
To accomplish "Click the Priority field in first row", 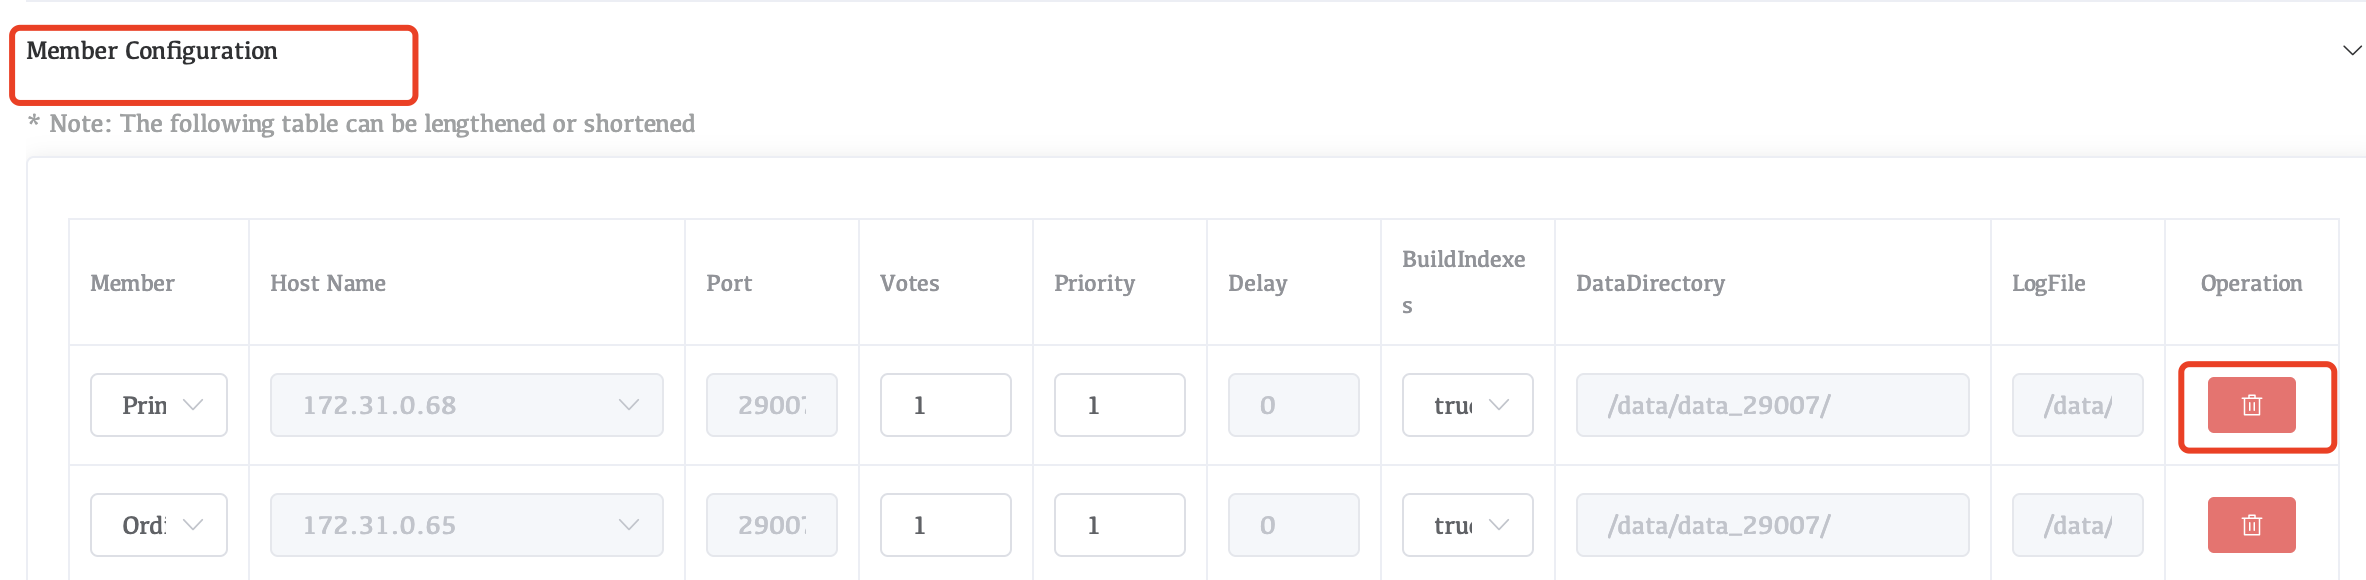I will click(x=1119, y=405).
